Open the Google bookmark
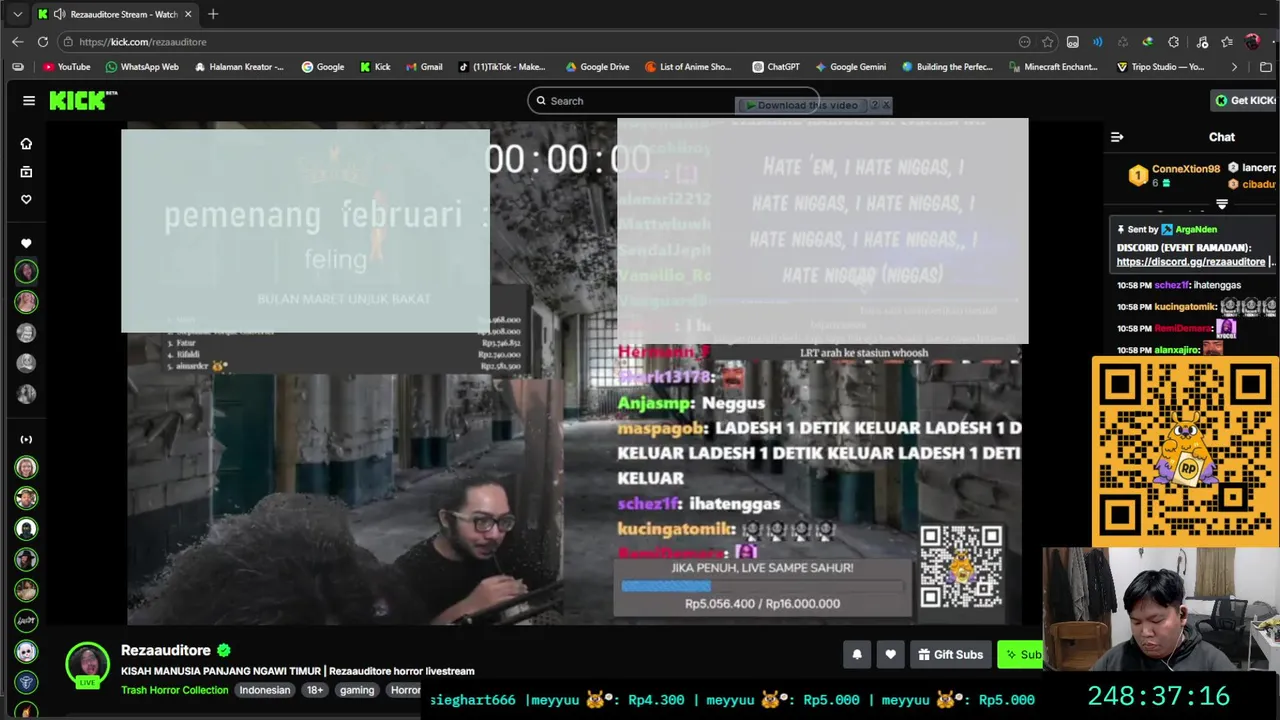Screen dimensions: 1280x720 coord(323,67)
